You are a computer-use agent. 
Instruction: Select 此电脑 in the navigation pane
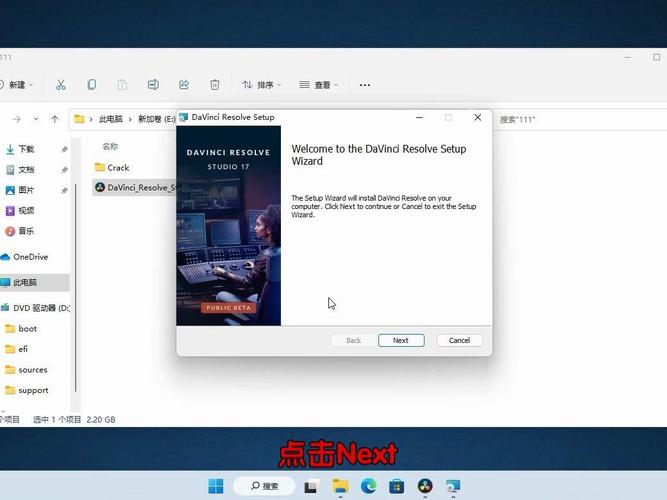coord(34,283)
